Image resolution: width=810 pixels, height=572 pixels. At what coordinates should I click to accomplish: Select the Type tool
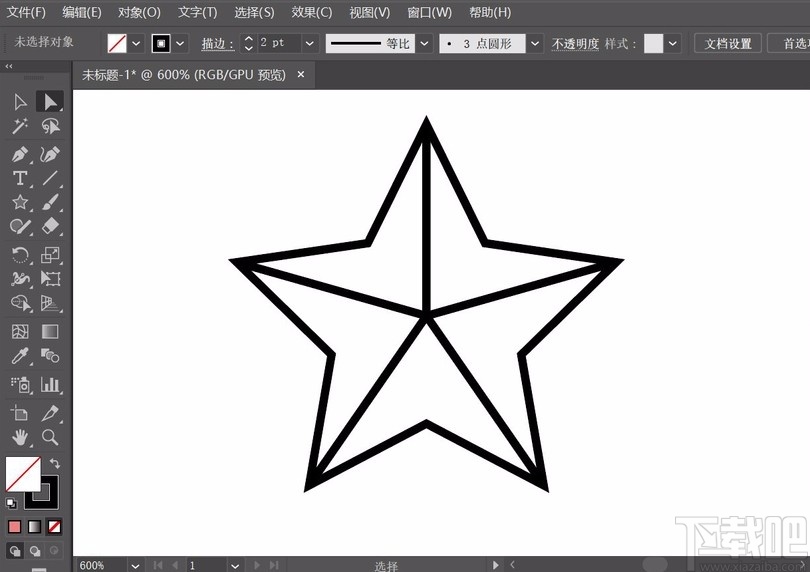20,178
